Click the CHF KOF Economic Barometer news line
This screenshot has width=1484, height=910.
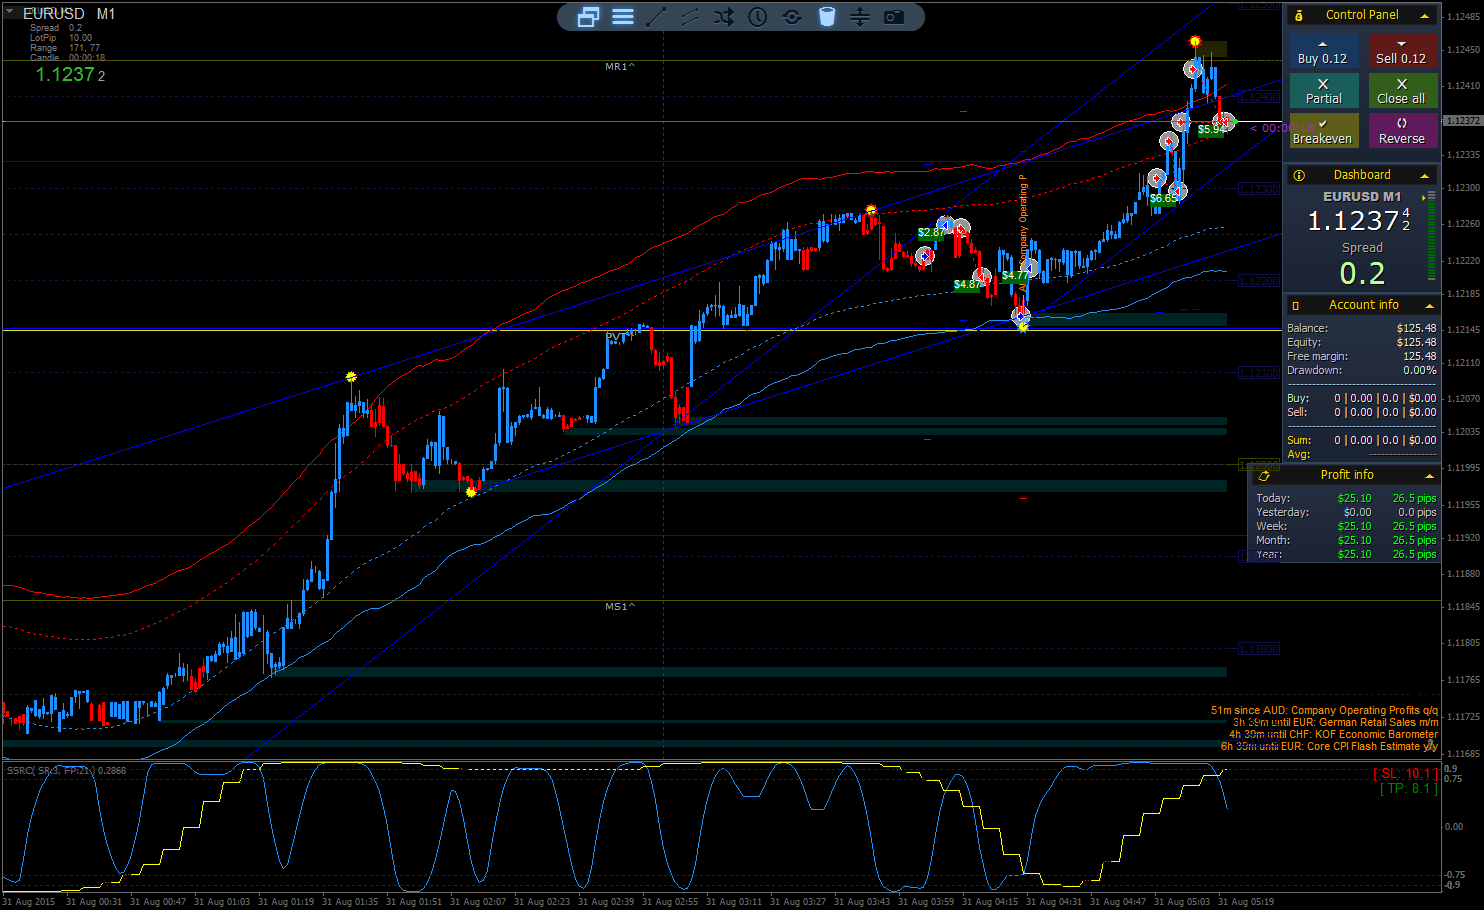coord(1333,734)
